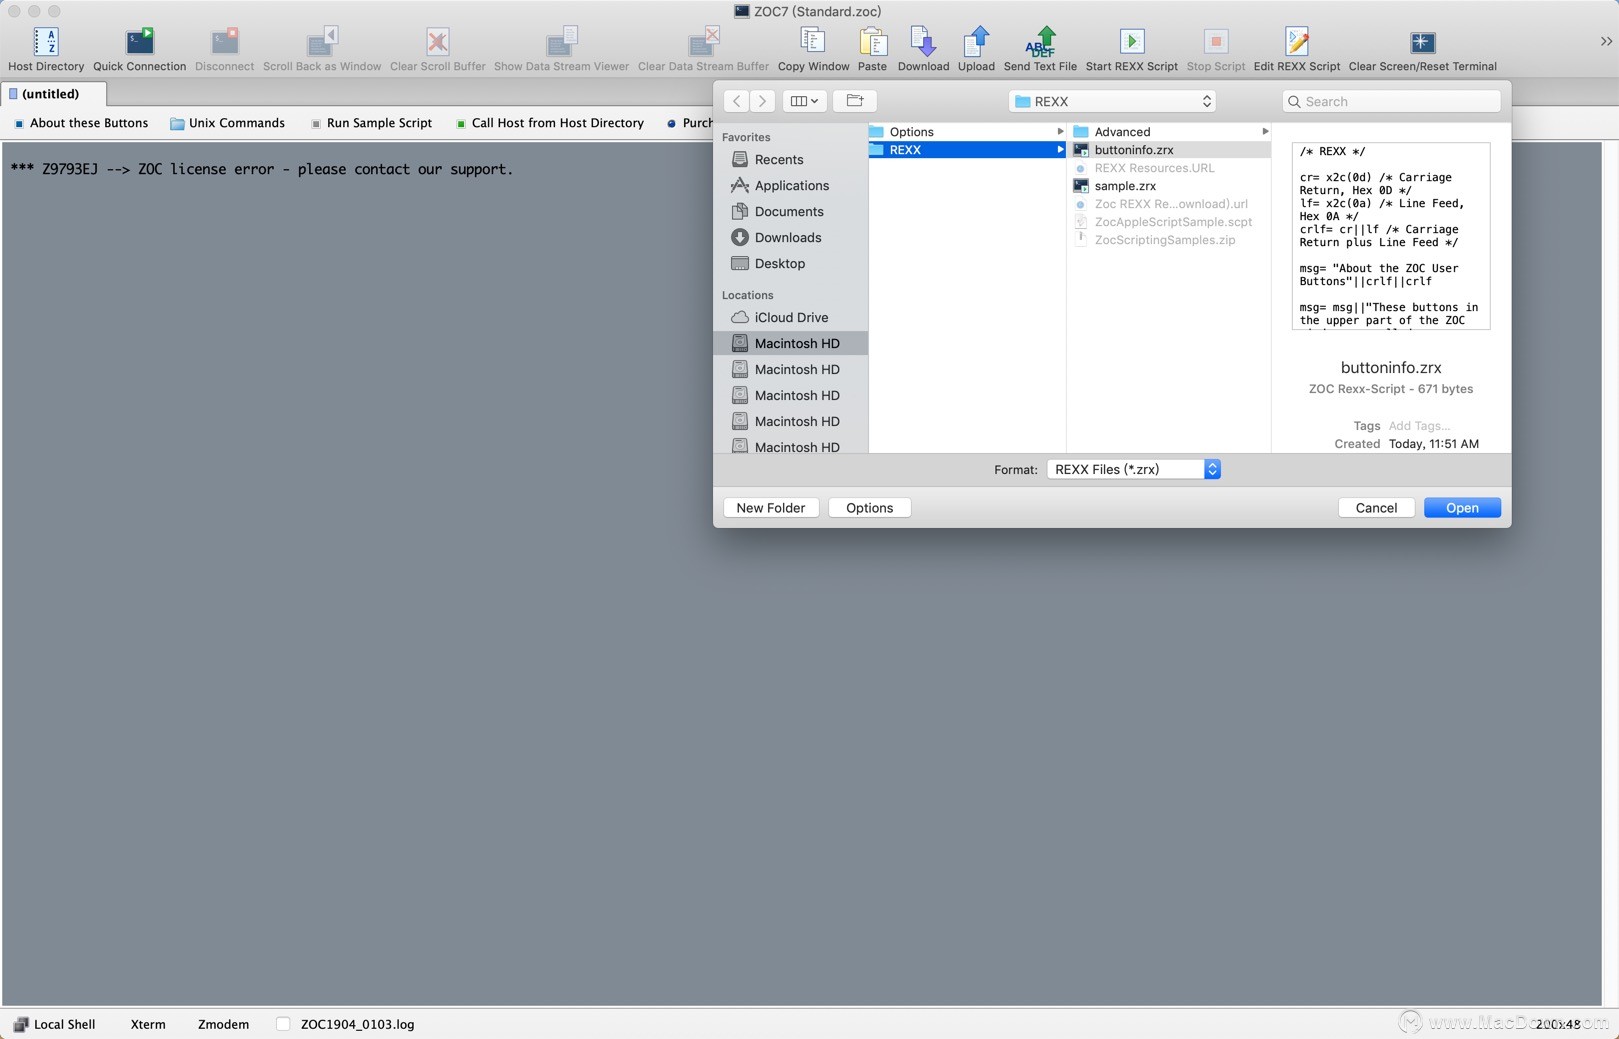The height and width of the screenshot is (1039, 1619).
Task: Click REXX Resources.URL file entry
Action: [x=1170, y=168]
